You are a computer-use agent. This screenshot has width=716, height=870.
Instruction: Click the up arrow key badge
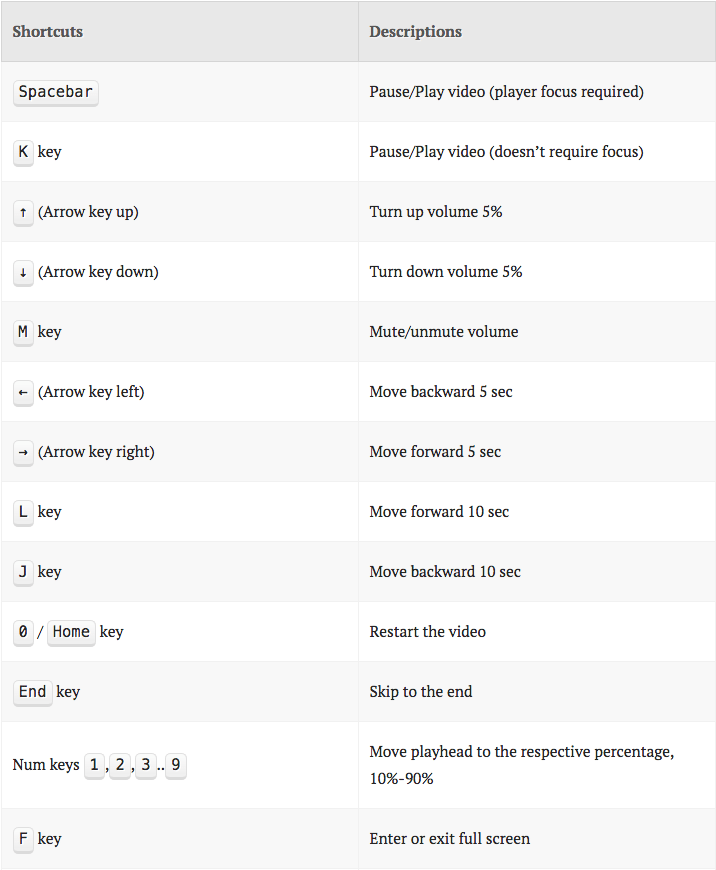[23, 212]
